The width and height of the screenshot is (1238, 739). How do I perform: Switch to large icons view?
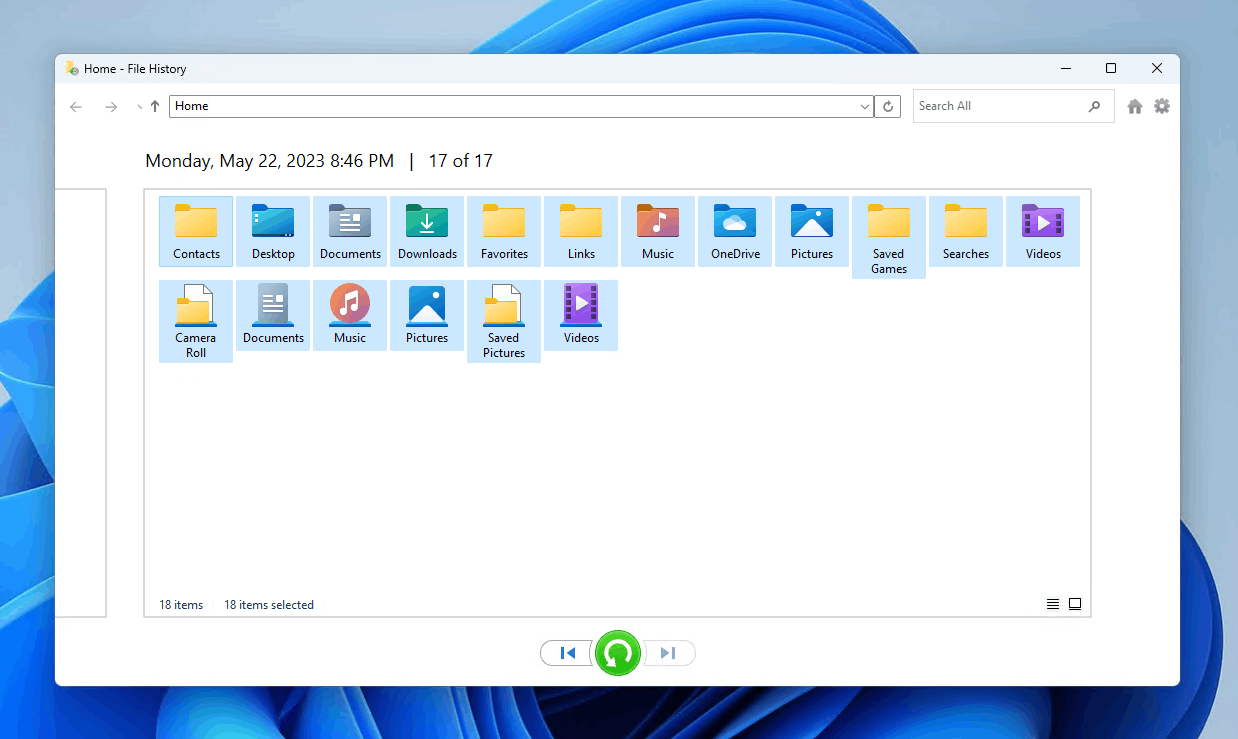pyautogui.click(x=1075, y=604)
